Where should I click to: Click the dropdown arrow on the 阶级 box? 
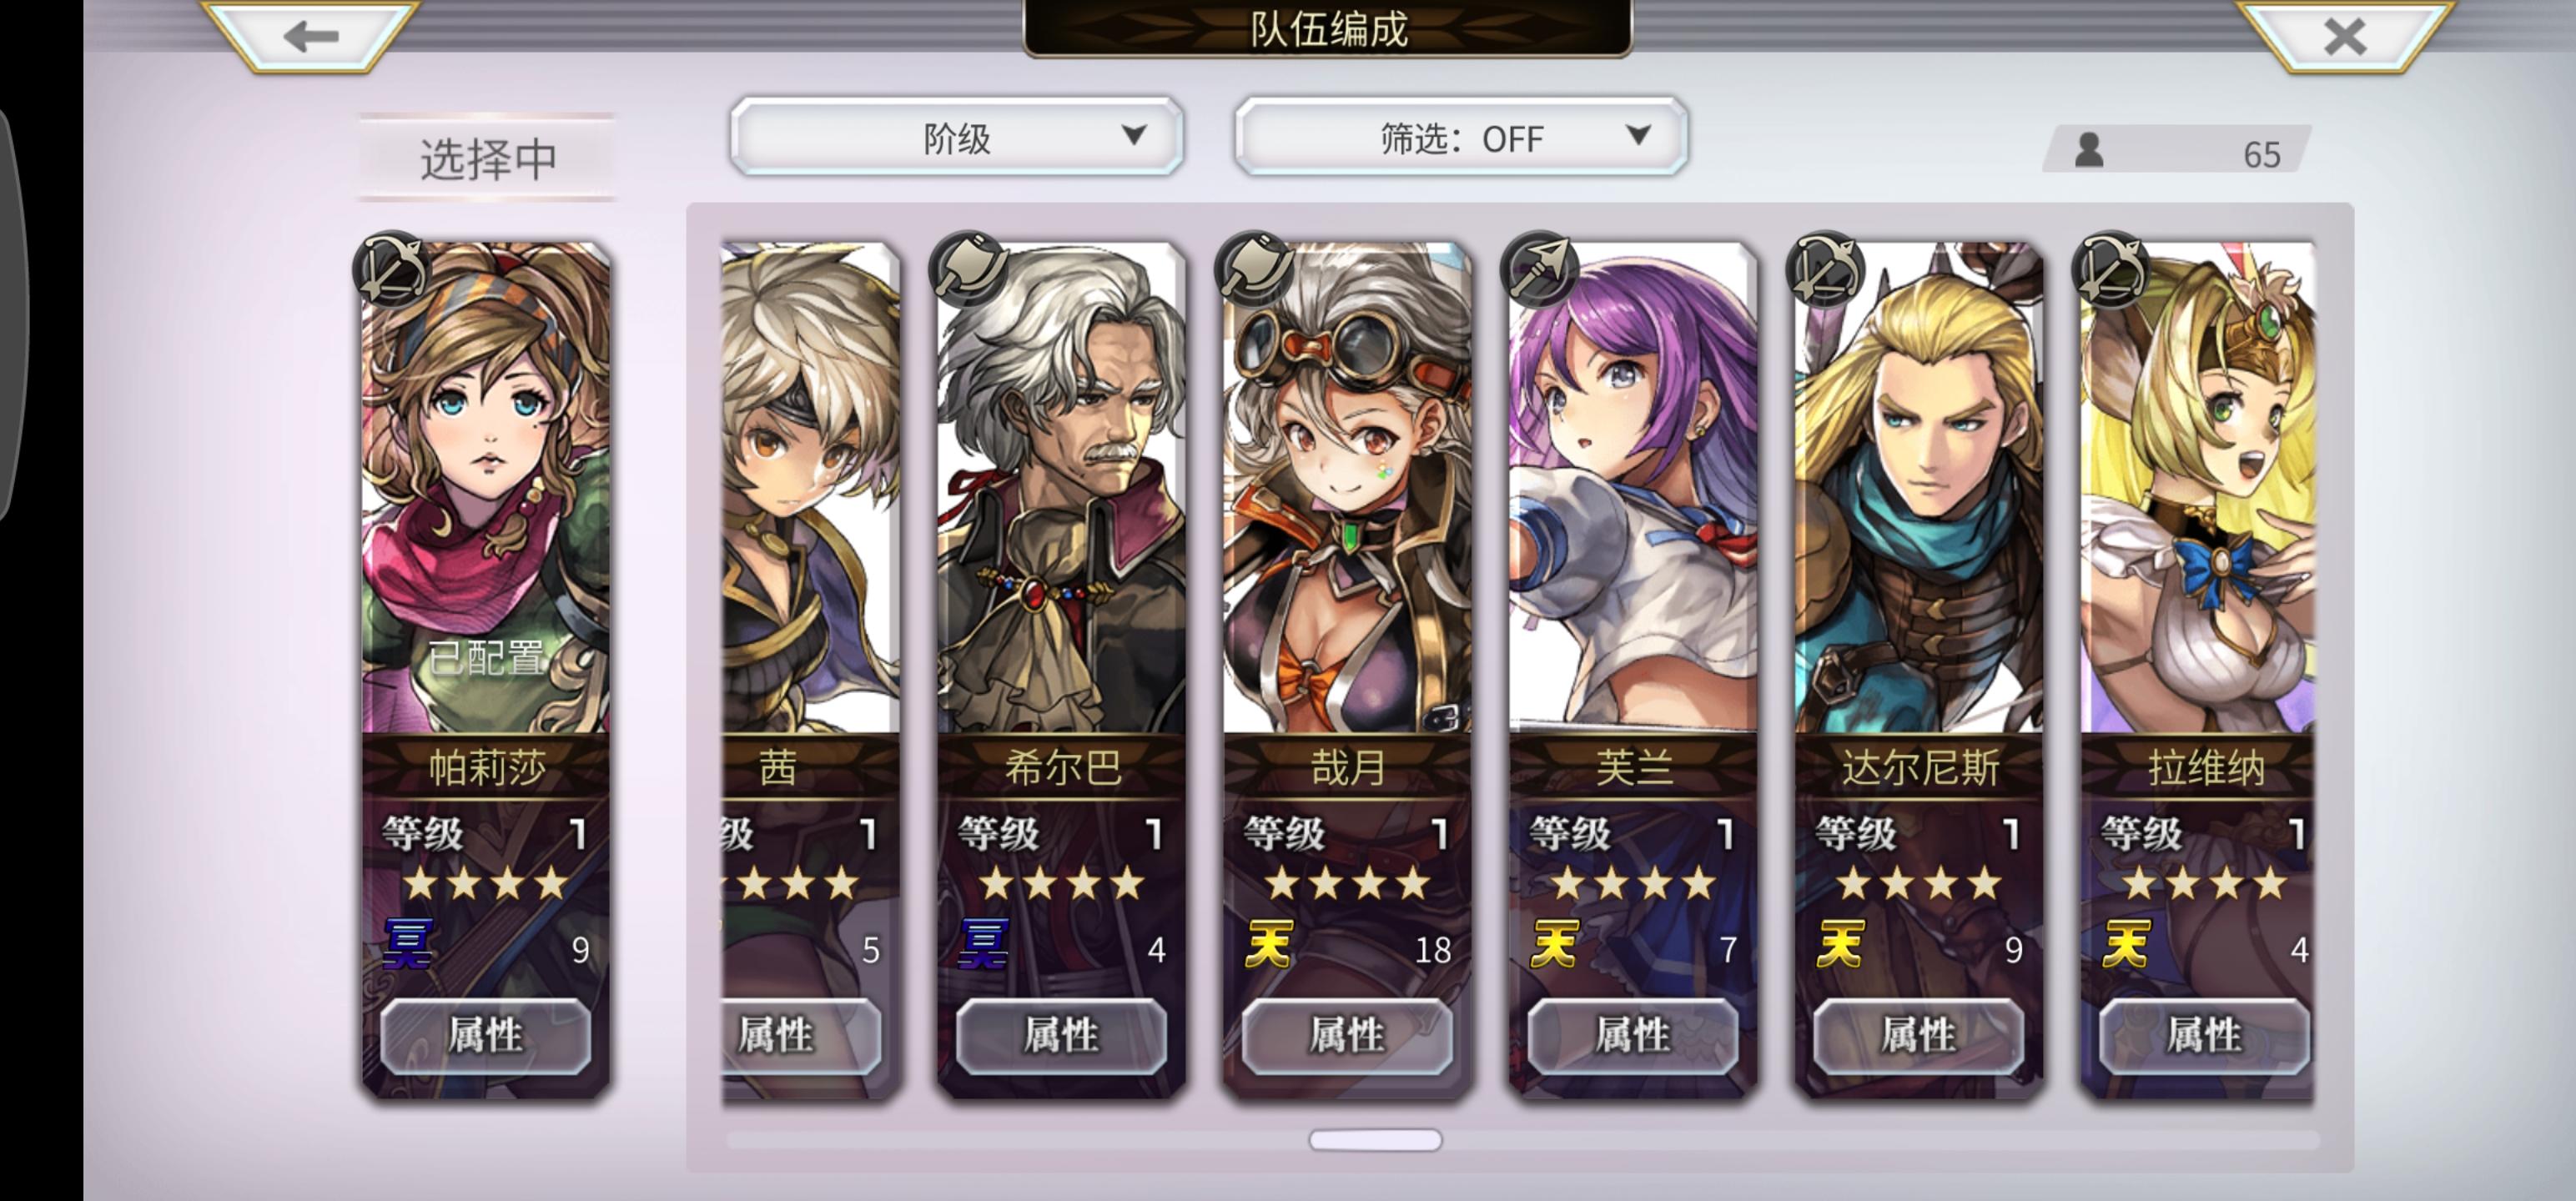coord(1133,135)
